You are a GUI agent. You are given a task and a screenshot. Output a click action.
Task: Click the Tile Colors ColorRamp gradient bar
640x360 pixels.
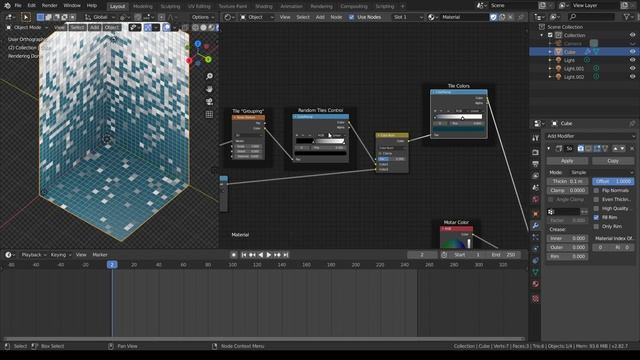[x=459, y=117]
